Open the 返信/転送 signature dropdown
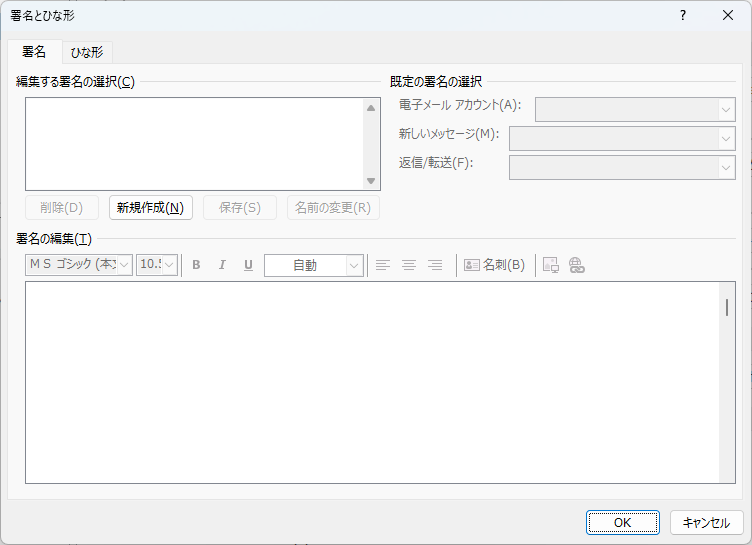 coord(726,167)
